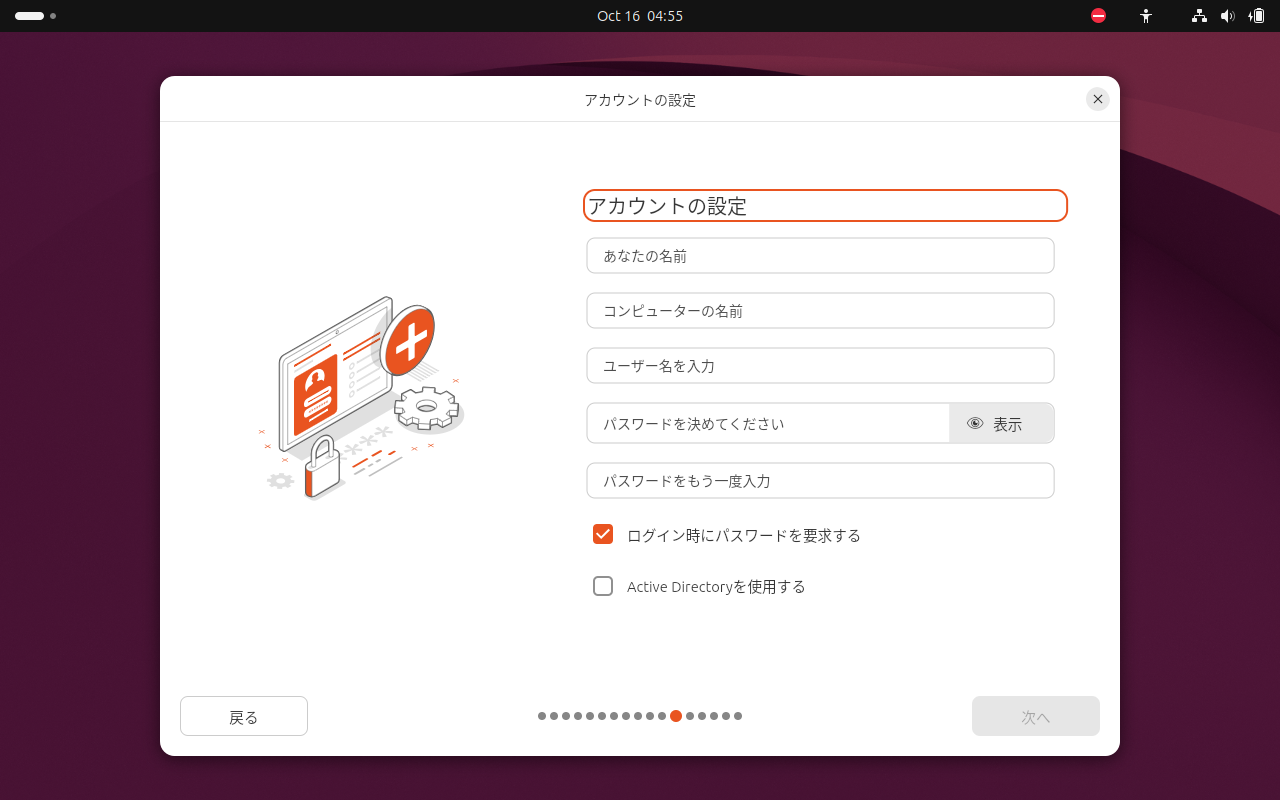
Task: Go back with the 戻る button
Action: 244,716
